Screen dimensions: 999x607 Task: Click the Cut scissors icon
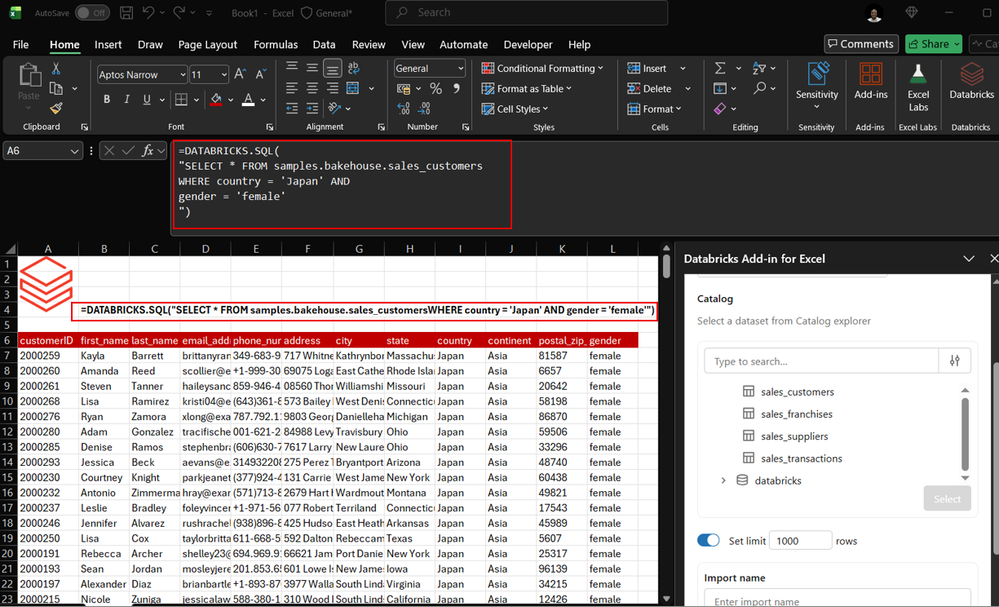tap(56, 68)
